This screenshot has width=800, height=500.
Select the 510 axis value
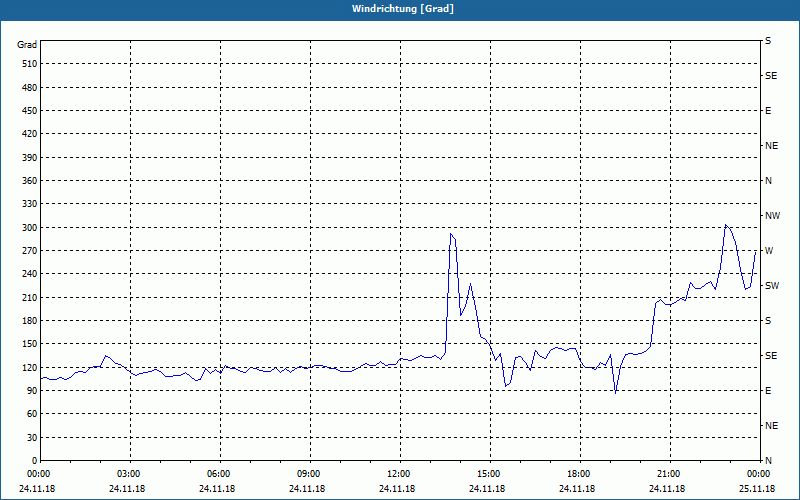point(30,64)
